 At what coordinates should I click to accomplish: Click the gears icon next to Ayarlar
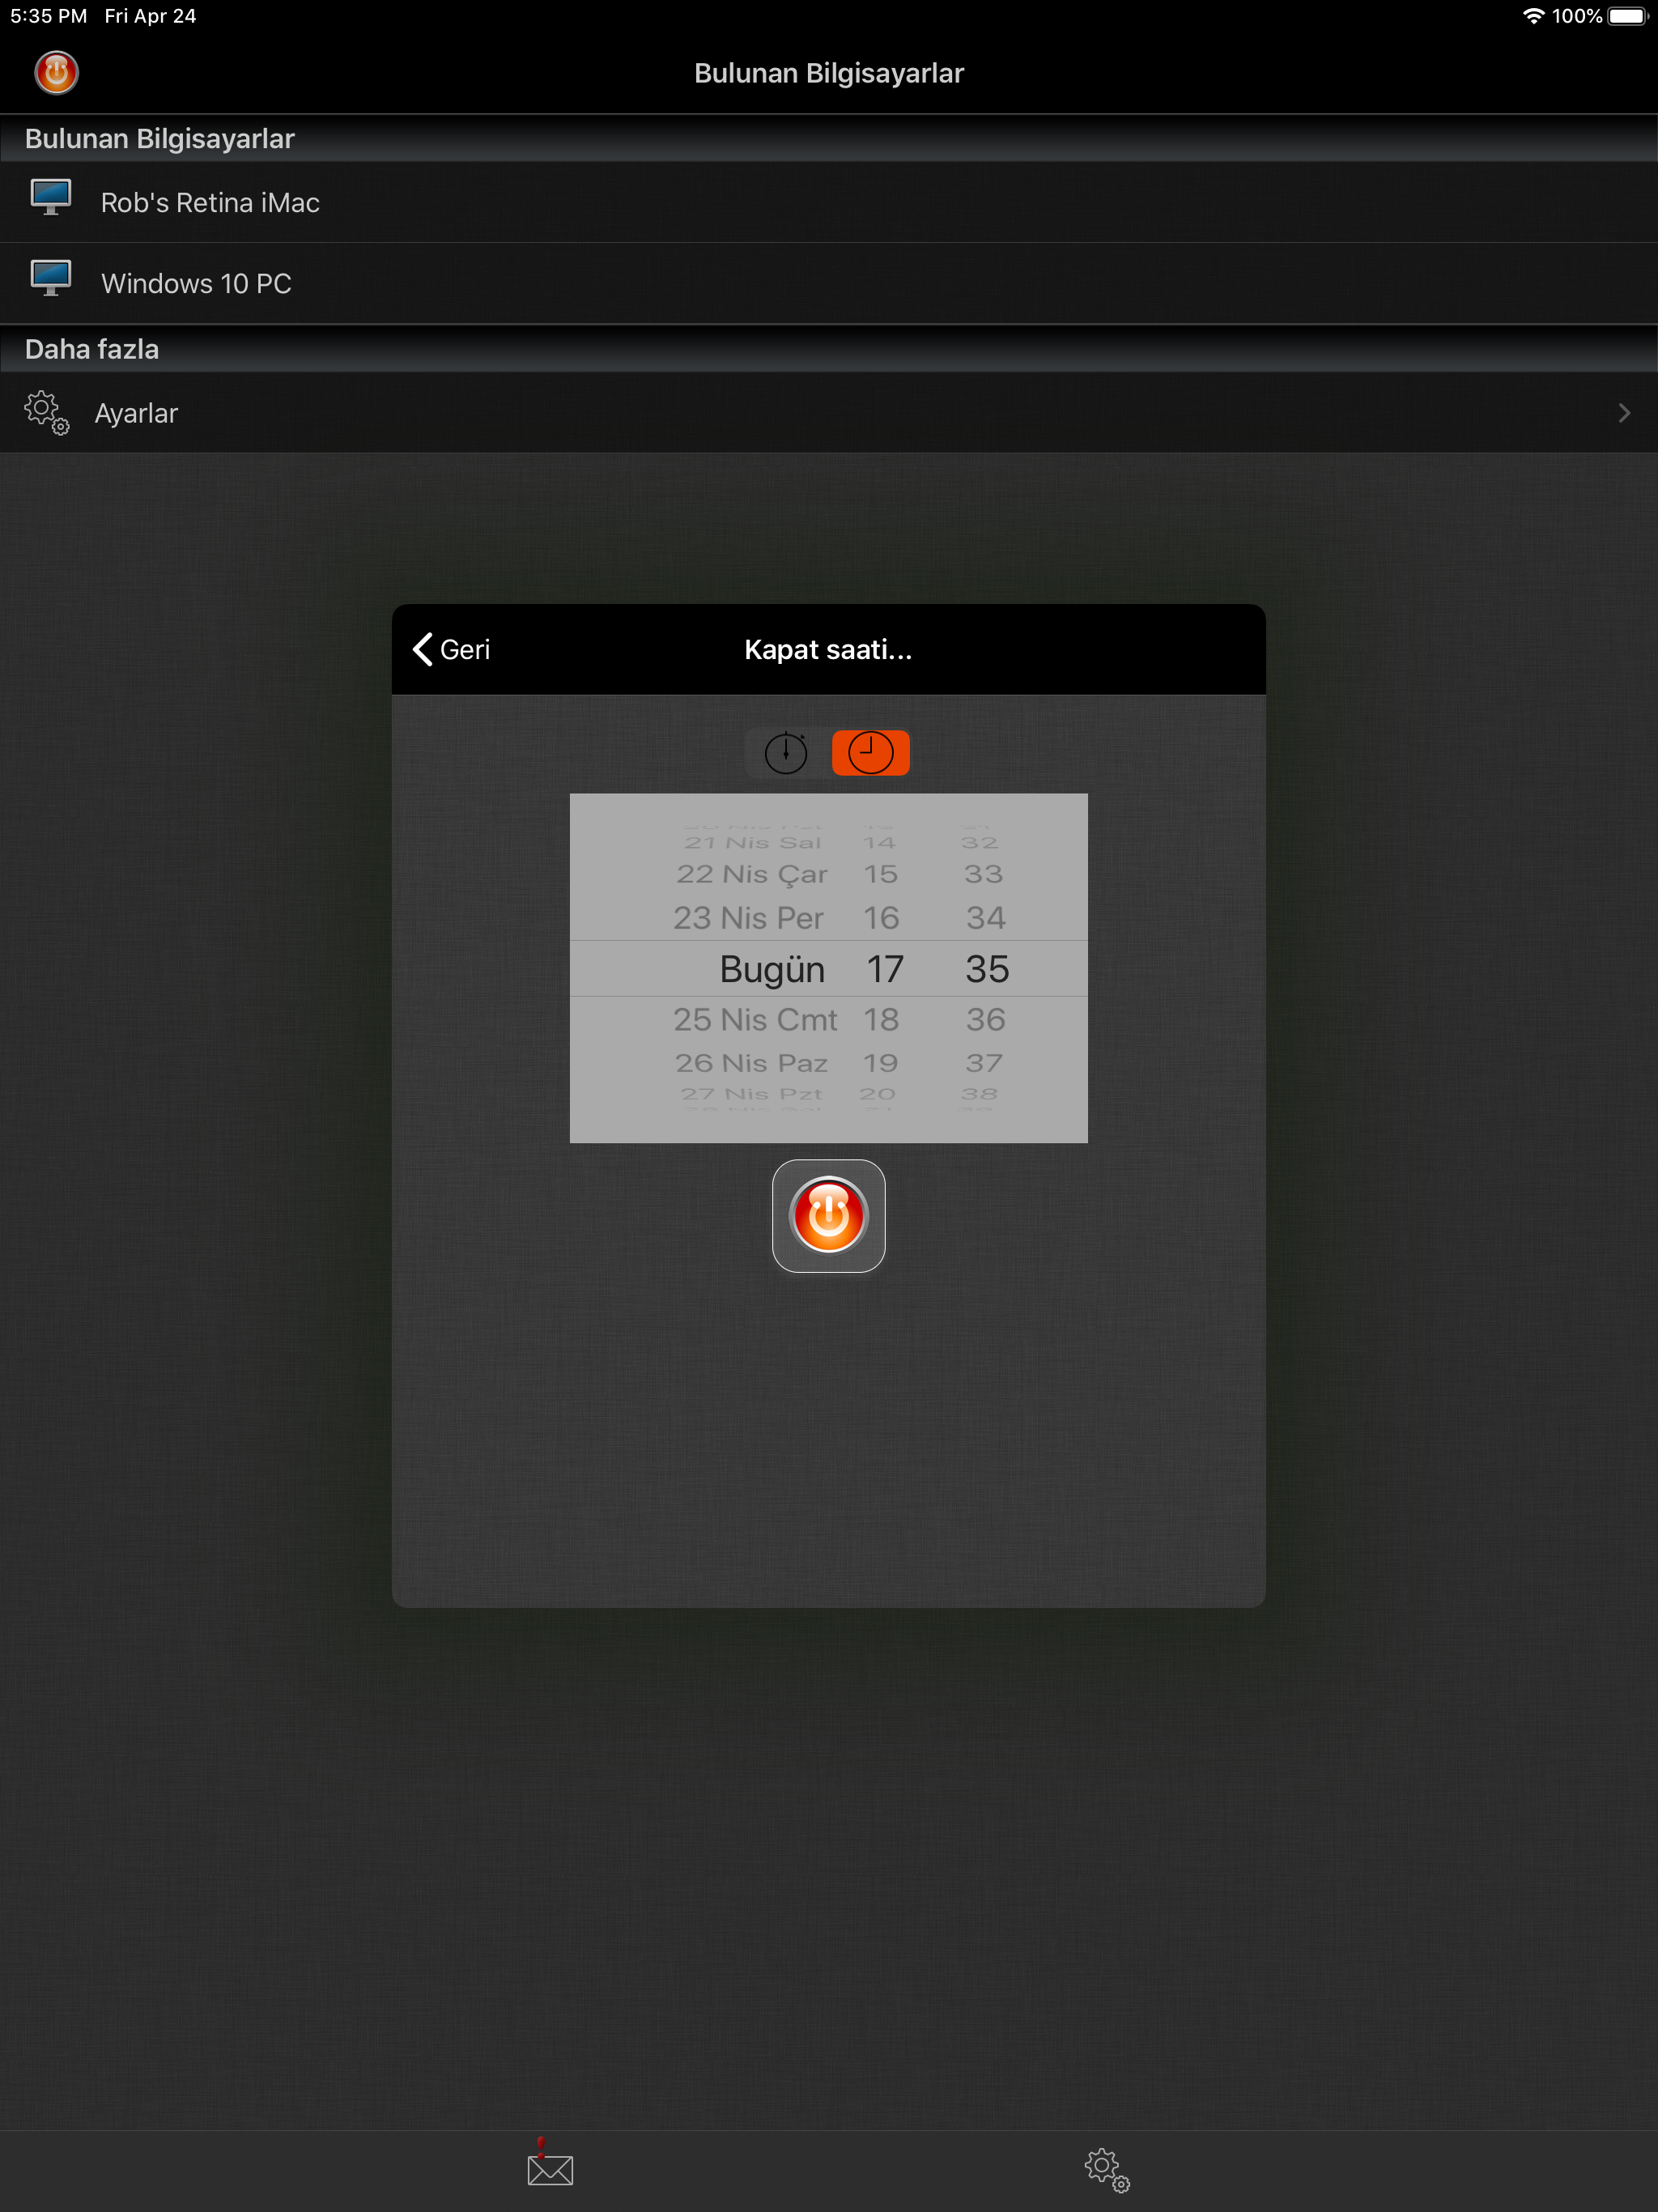[46, 412]
